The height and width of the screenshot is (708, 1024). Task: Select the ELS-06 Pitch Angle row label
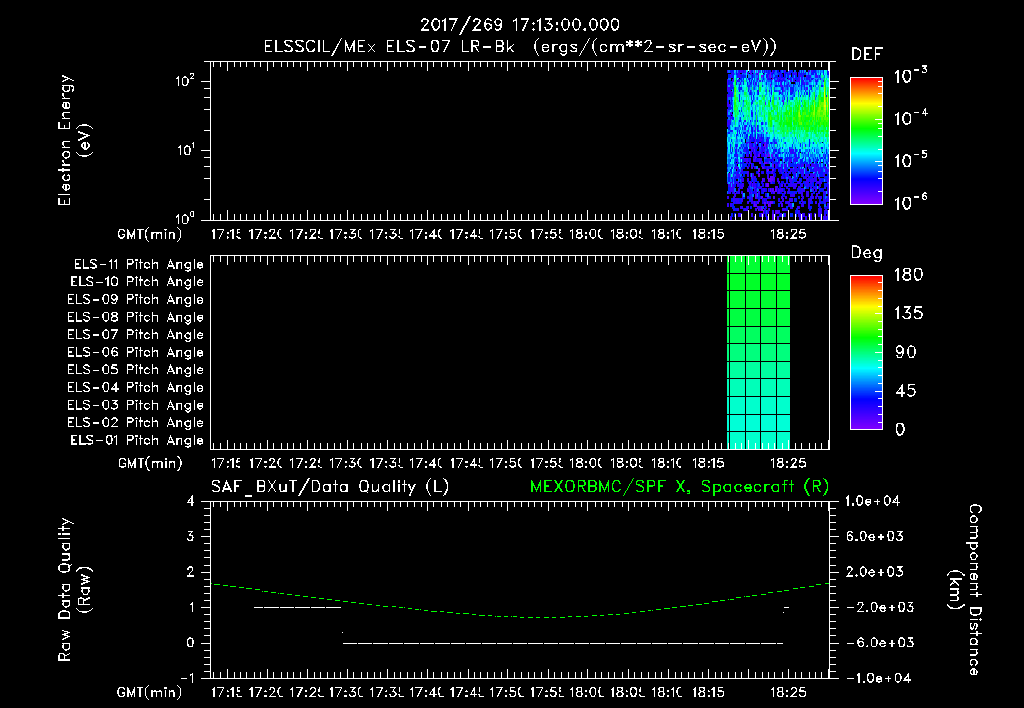pos(136,353)
